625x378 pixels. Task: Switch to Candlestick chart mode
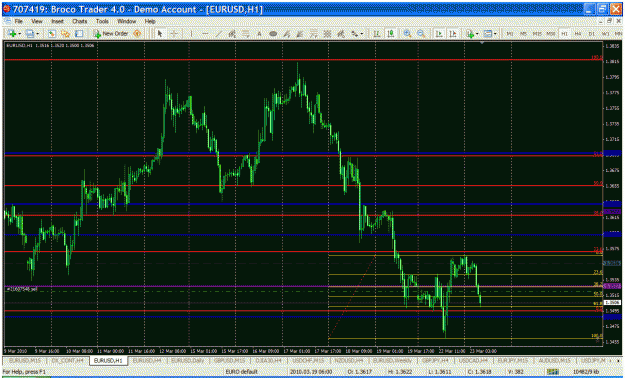click(x=391, y=34)
